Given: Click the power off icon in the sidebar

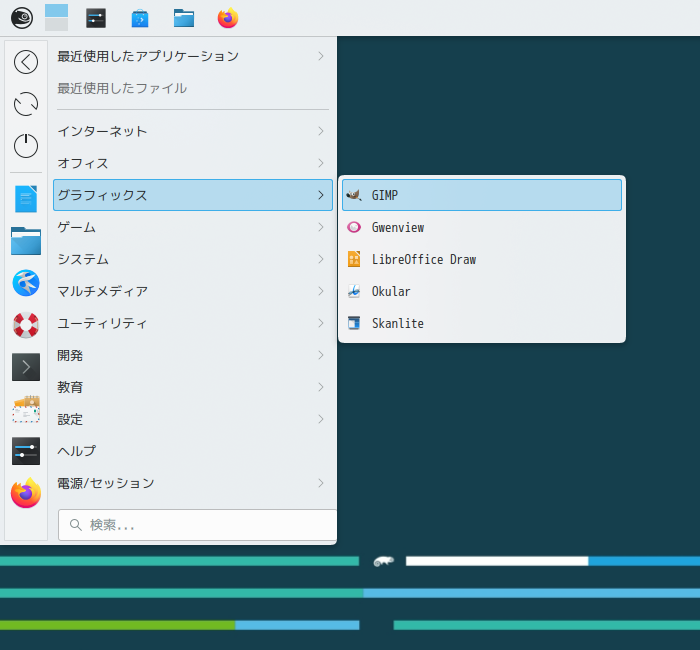Looking at the screenshot, I should [26, 146].
